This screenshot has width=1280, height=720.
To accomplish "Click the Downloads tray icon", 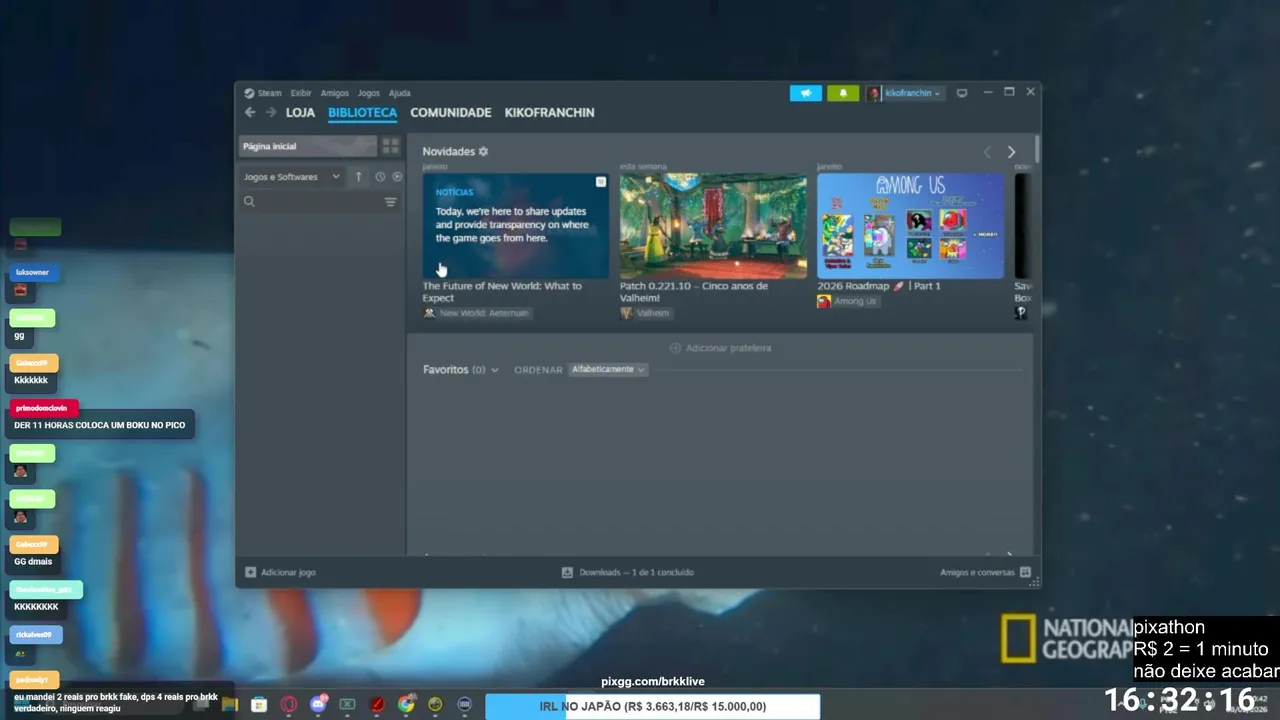I will [567, 572].
